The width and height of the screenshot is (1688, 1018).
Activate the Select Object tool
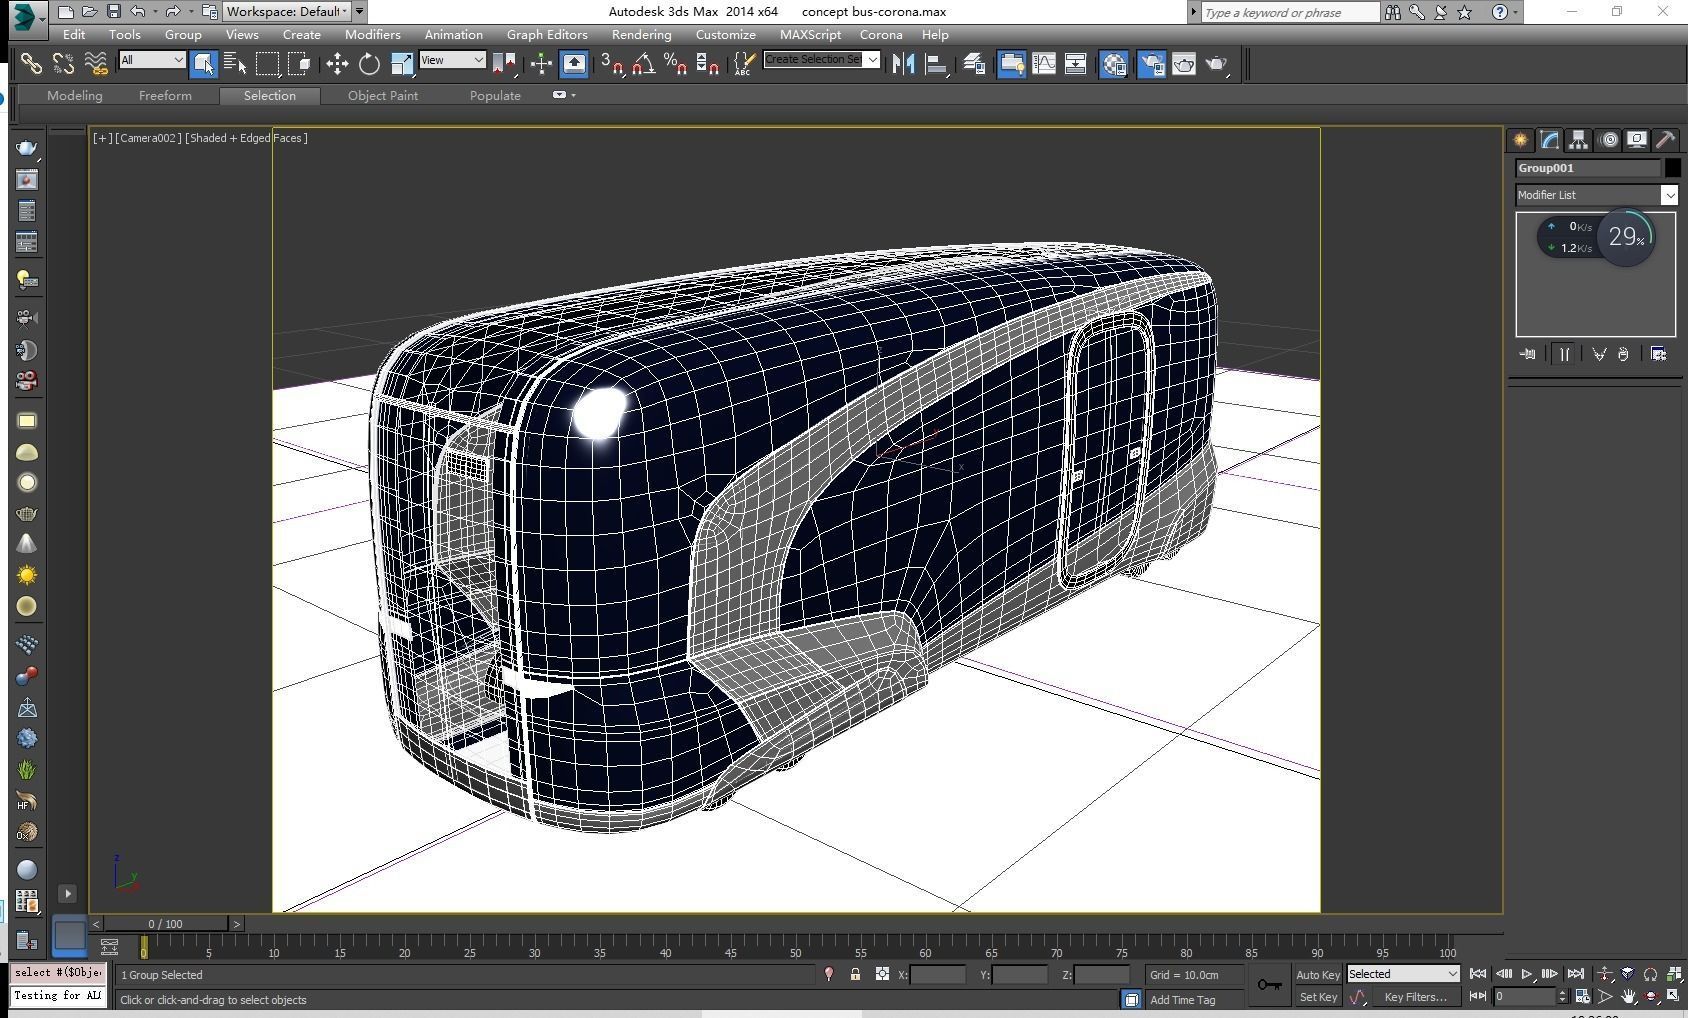click(203, 64)
